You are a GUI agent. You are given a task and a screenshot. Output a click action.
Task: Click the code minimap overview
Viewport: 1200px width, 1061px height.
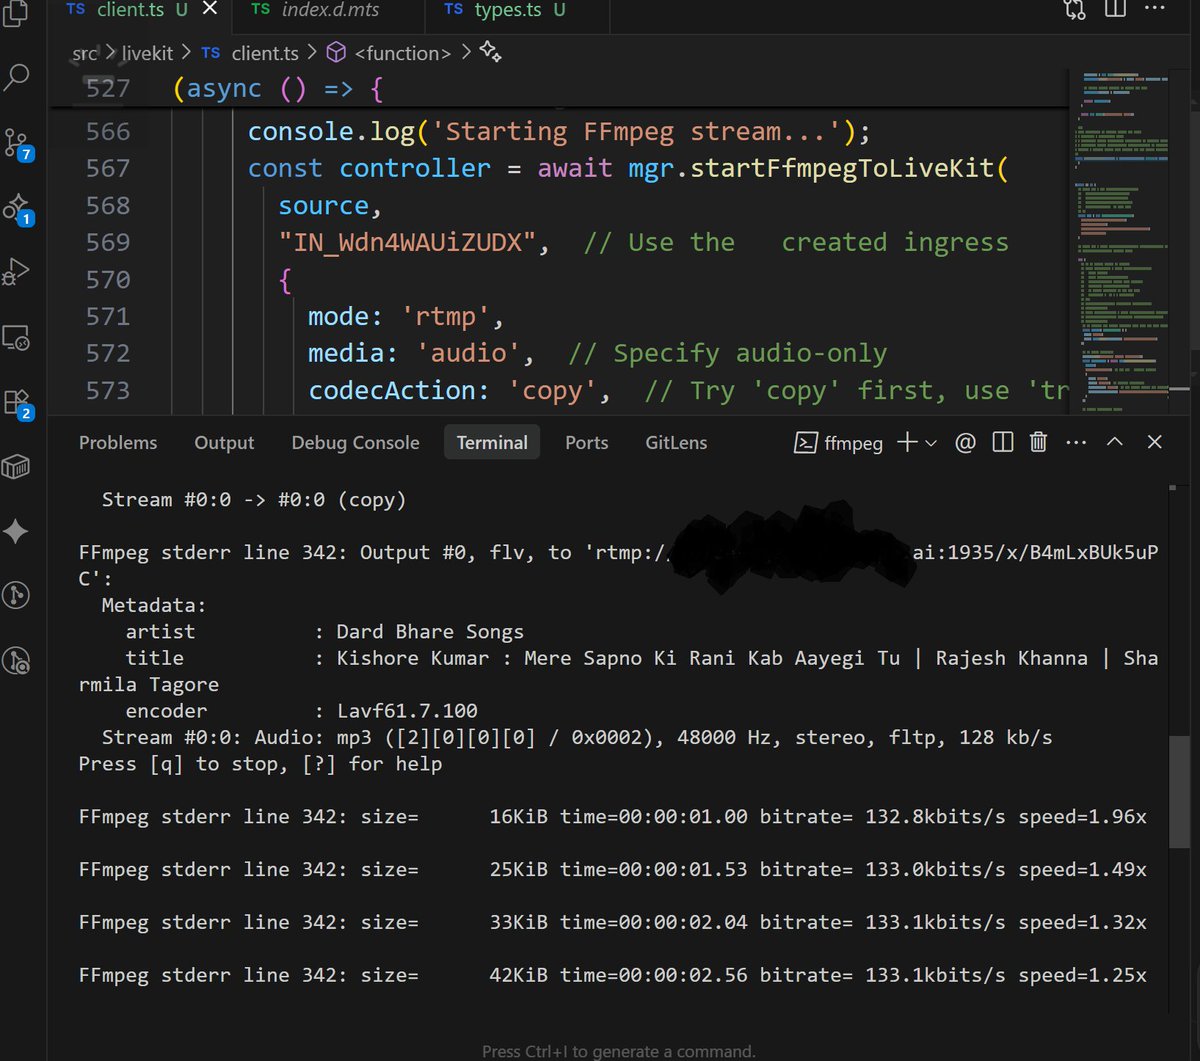(1123, 240)
